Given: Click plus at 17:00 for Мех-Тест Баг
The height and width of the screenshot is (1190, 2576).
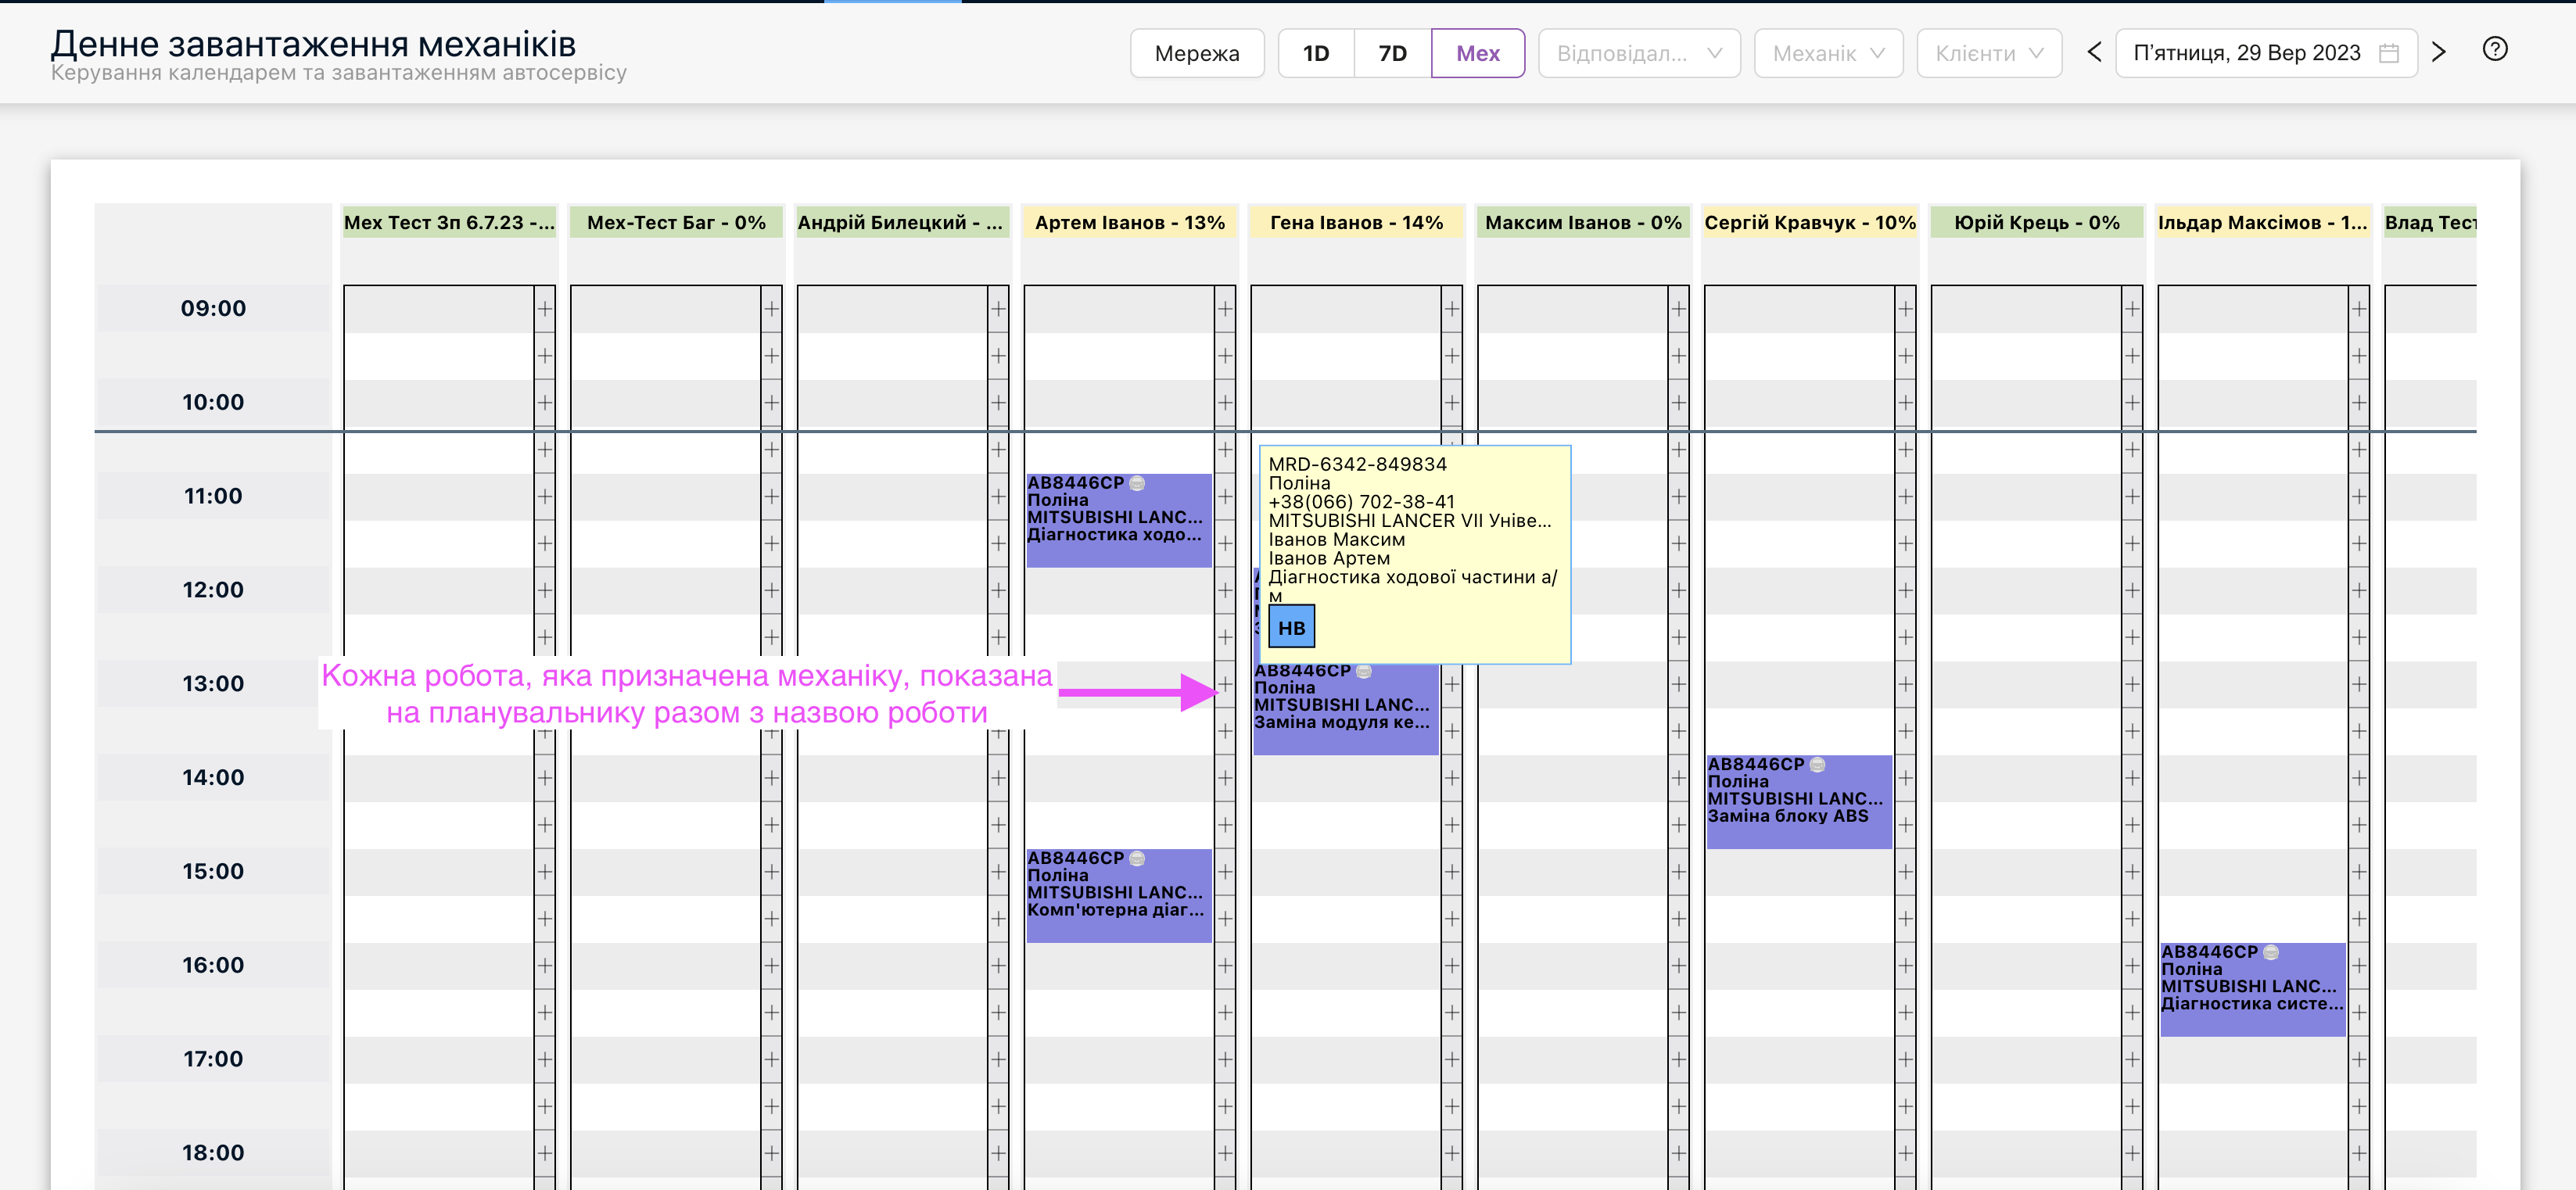Looking at the screenshot, I should point(771,1059).
